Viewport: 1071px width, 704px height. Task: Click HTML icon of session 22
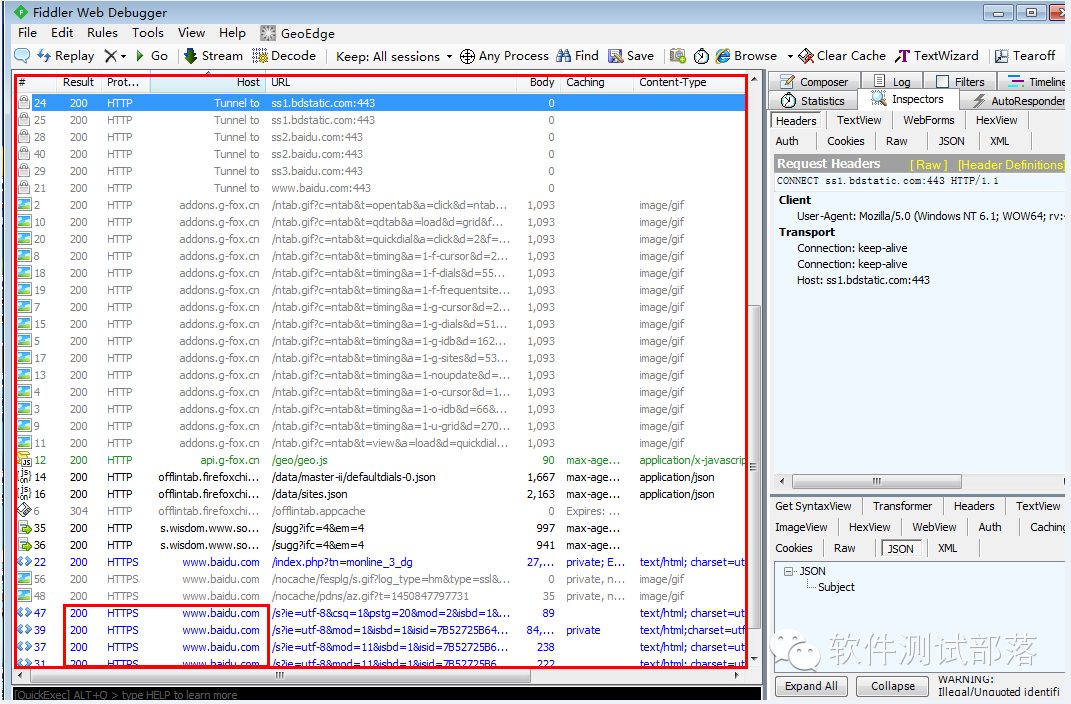[24, 562]
